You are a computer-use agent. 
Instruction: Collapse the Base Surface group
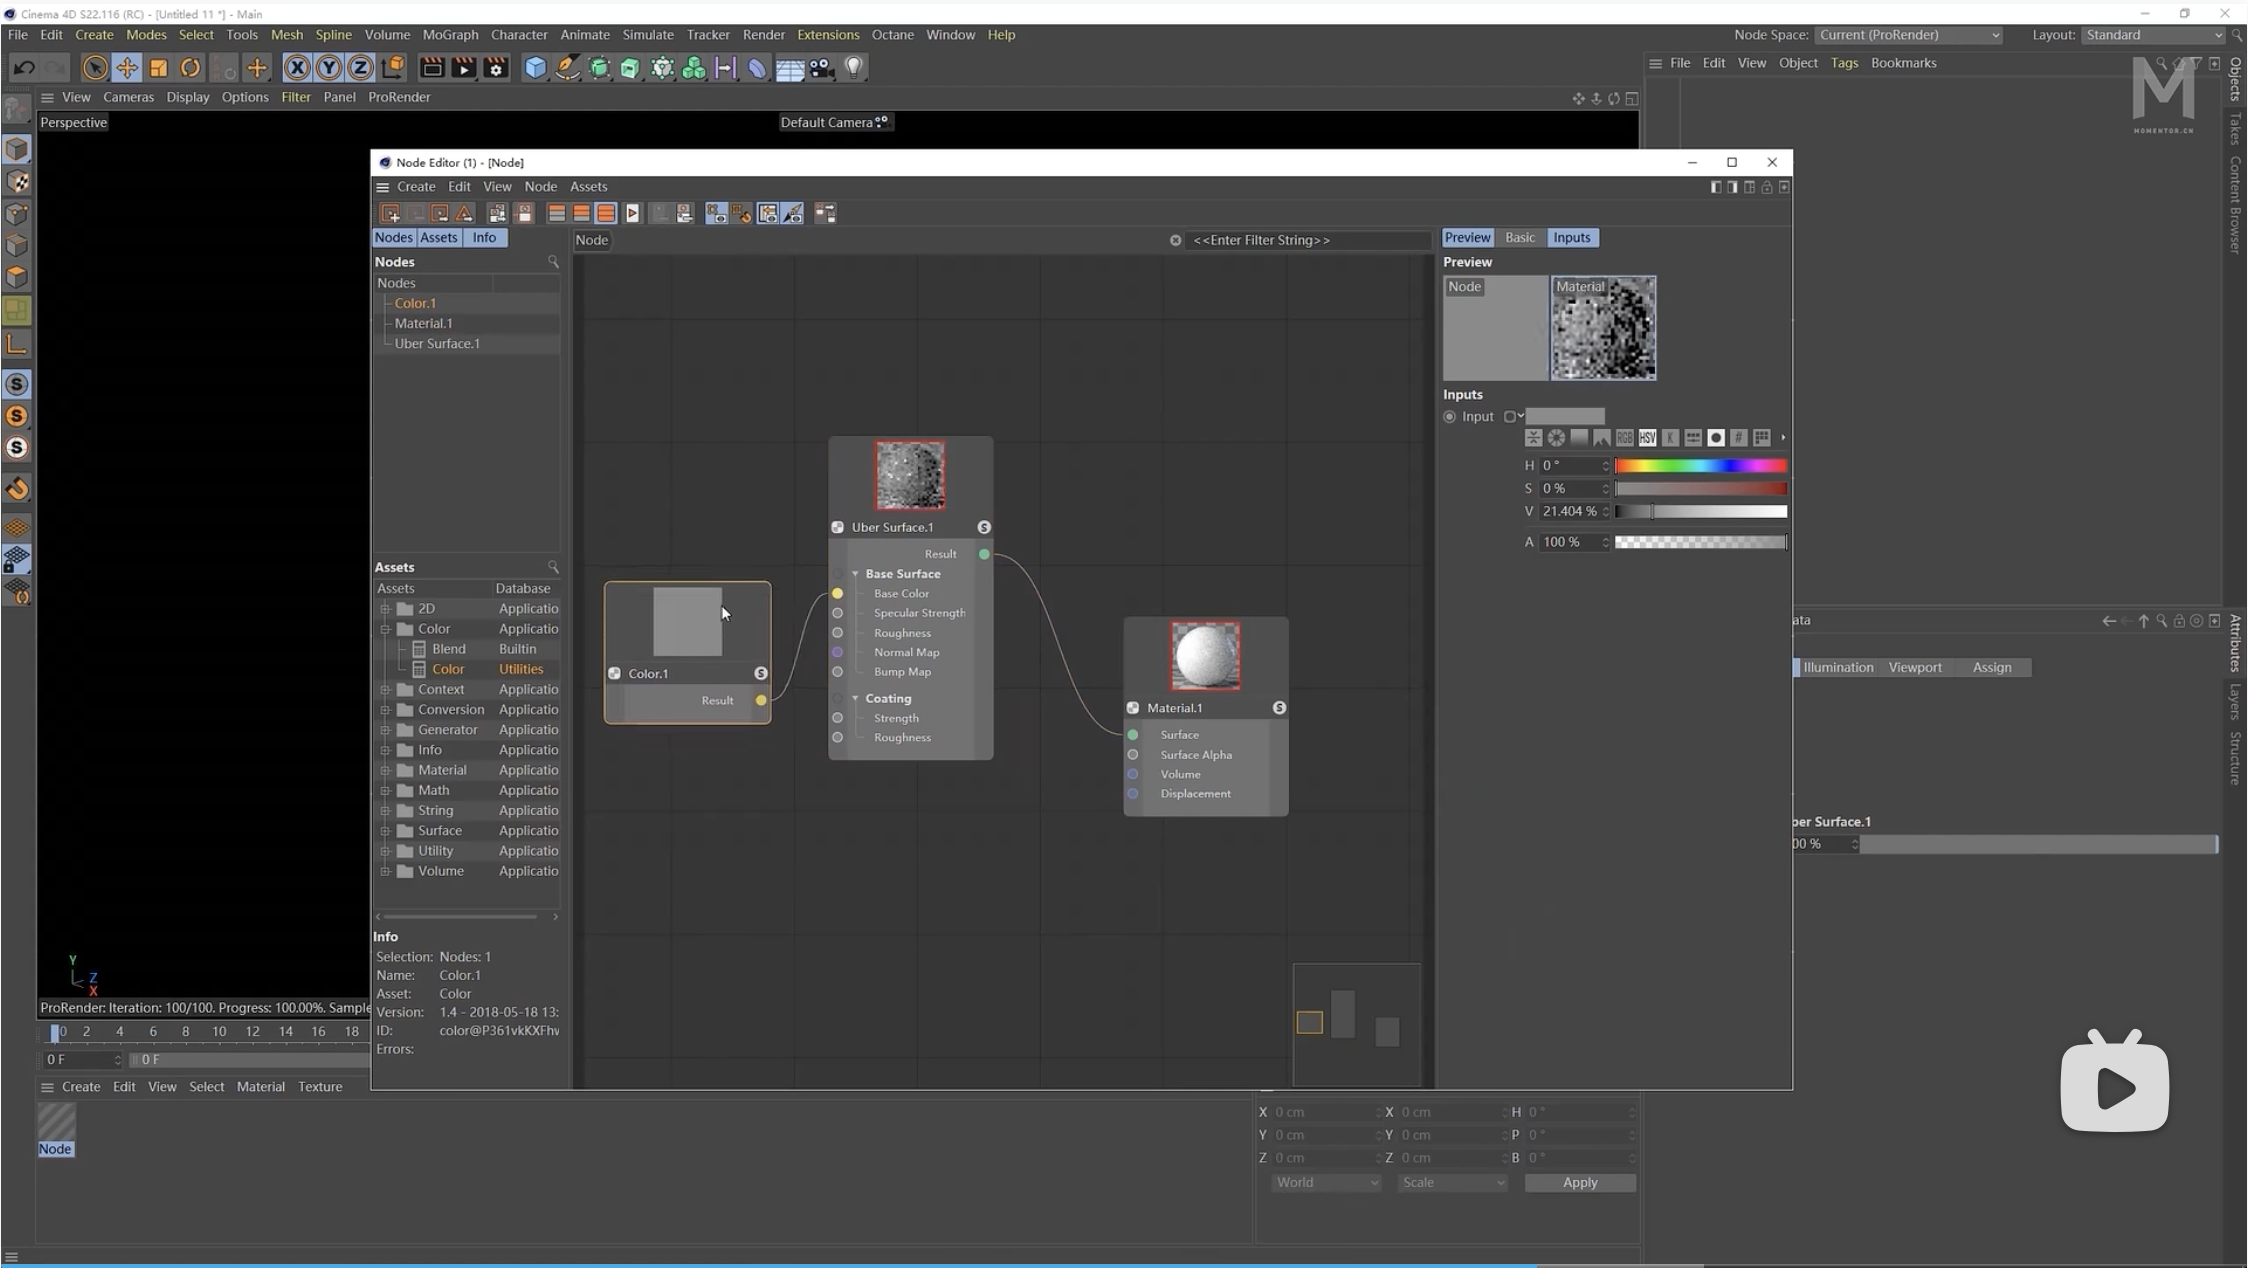(855, 574)
